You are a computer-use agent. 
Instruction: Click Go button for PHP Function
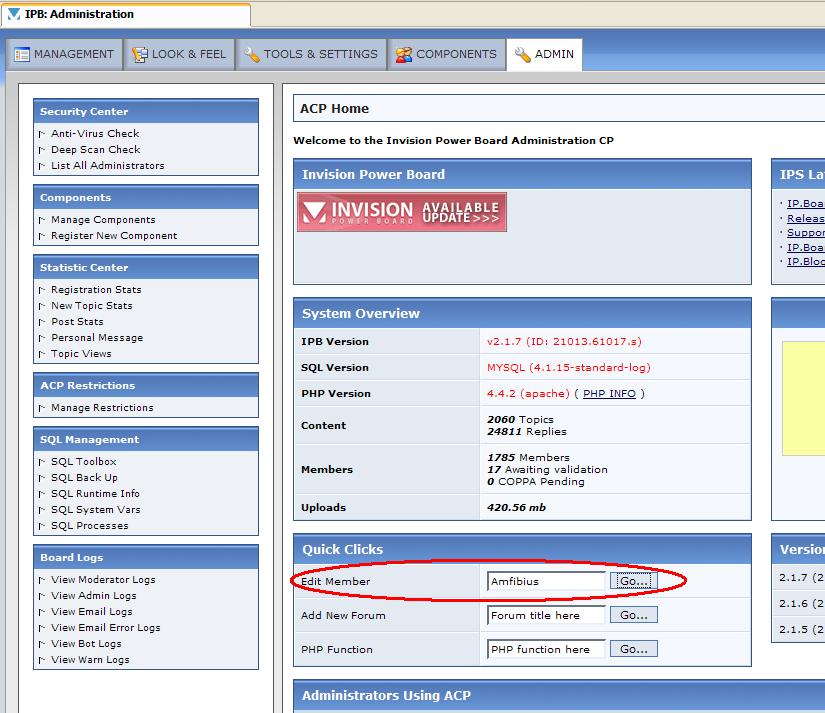pos(633,649)
